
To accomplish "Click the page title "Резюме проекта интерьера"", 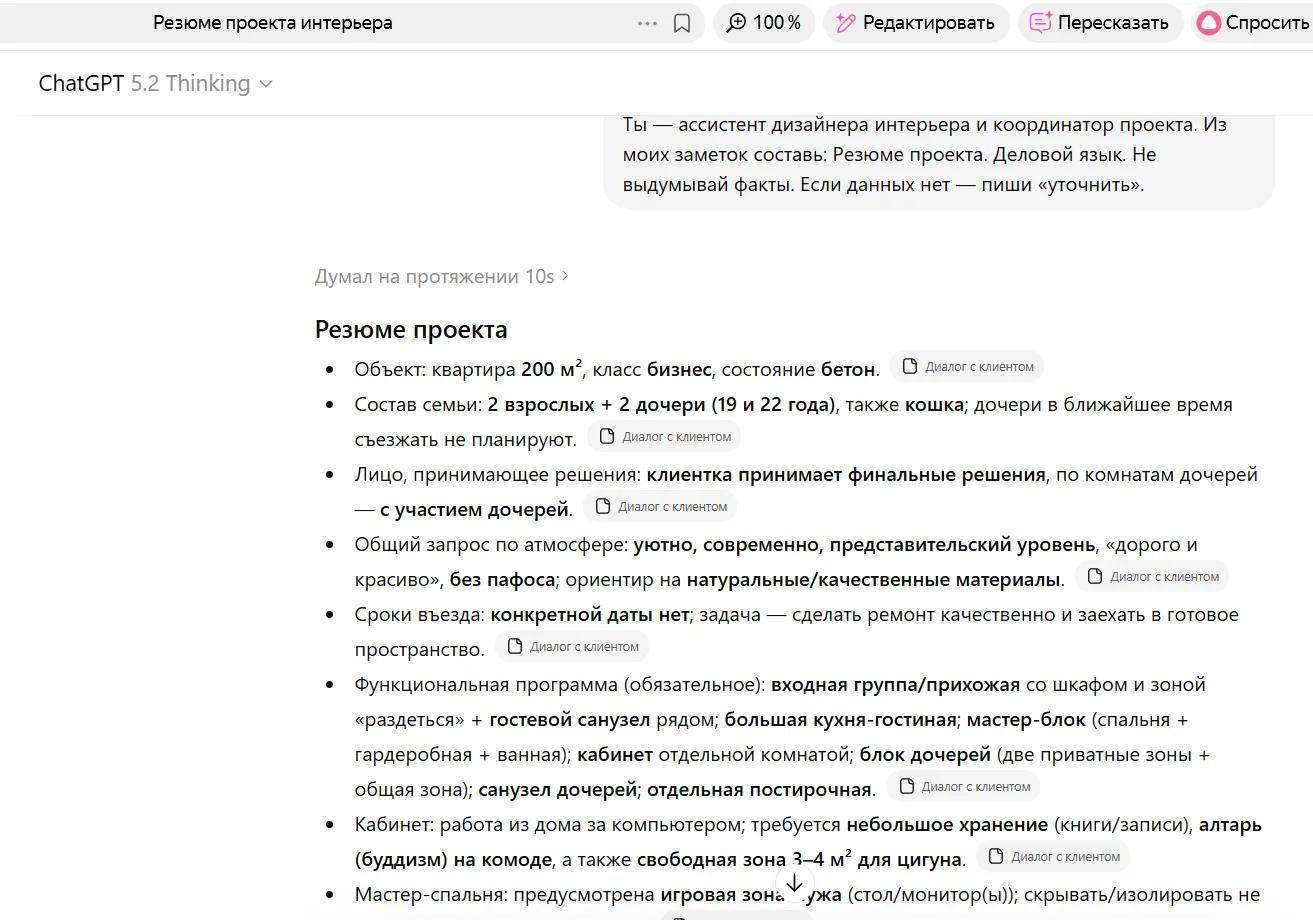I will click(273, 23).
